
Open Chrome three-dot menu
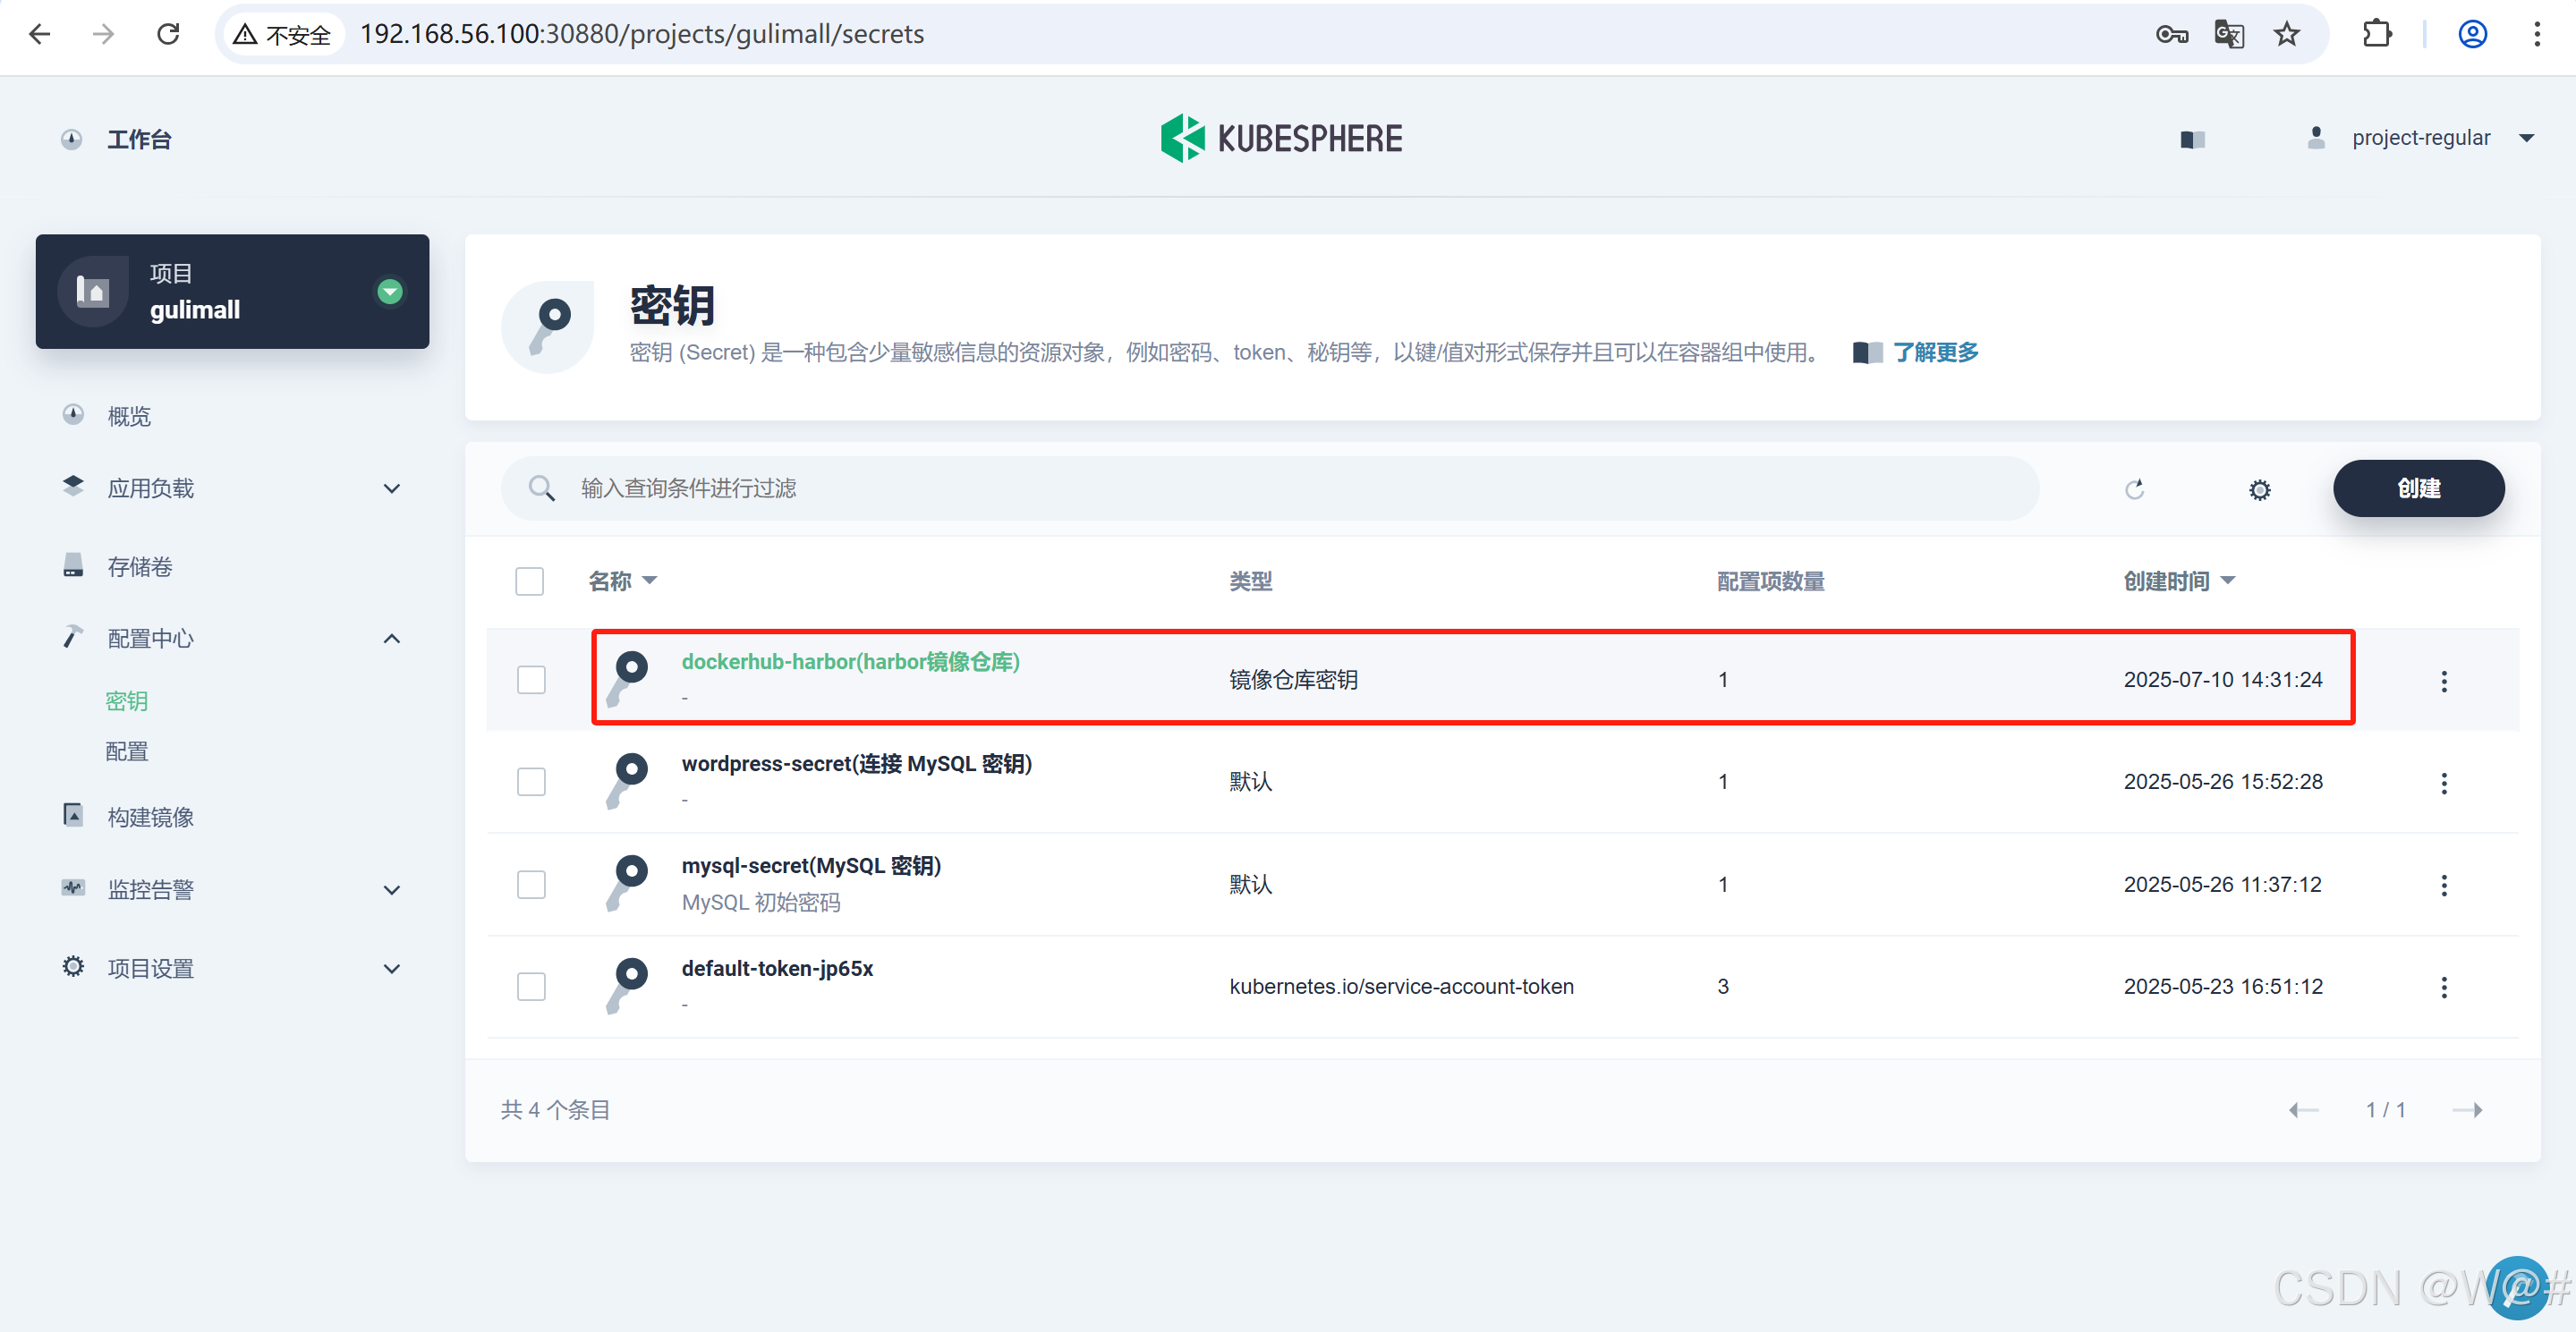(x=2537, y=34)
